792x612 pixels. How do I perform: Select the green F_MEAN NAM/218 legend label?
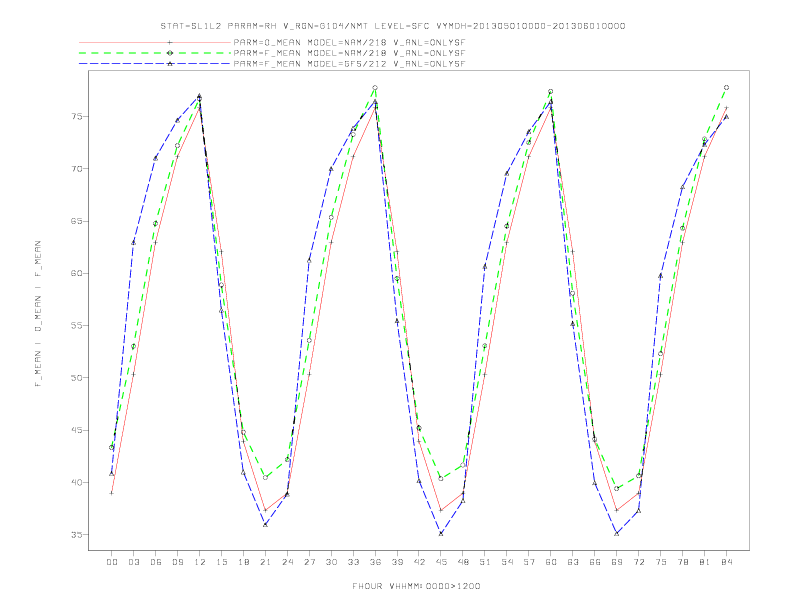coord(349,53)
